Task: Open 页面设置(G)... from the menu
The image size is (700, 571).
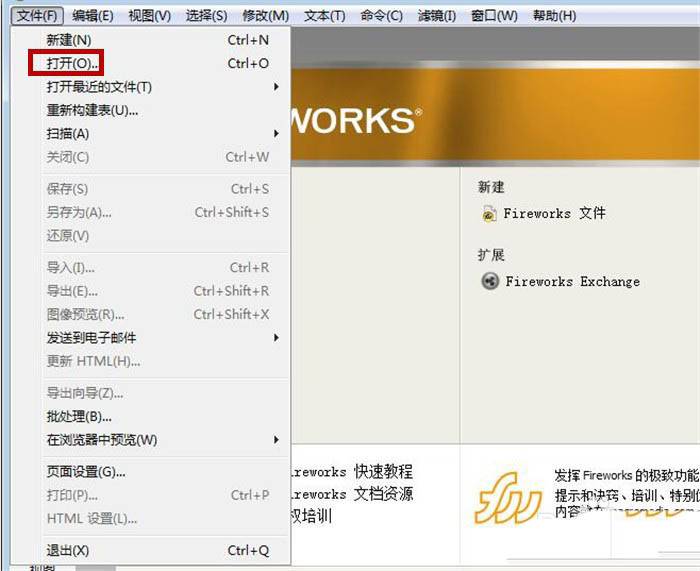Action: (x=86, y=472)
